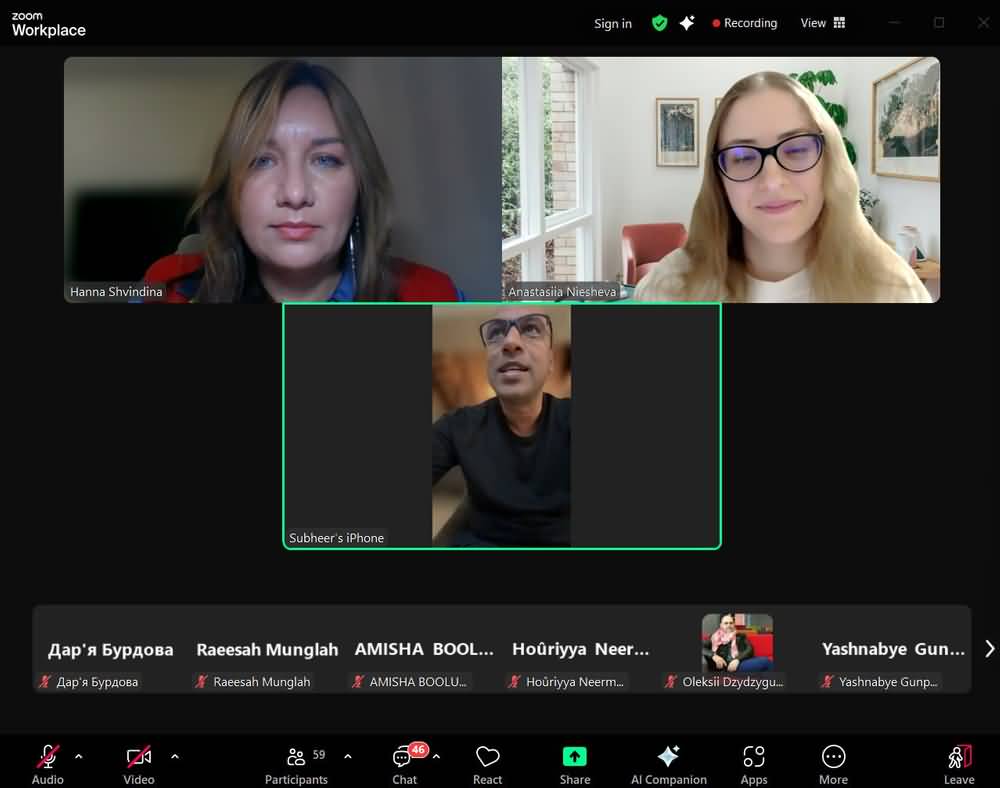The width and height of the screenshot is (1000, 788).
Task: Open the More options menu
Action: pyautogui.click(x=833, y=765)
